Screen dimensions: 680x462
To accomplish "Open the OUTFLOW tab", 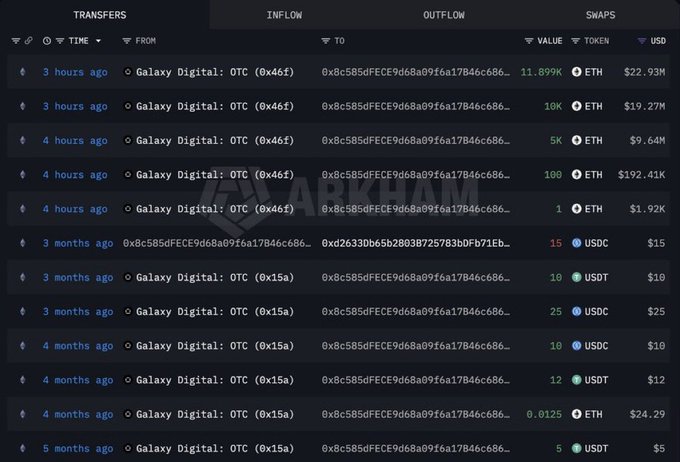I will pos(444,15).
